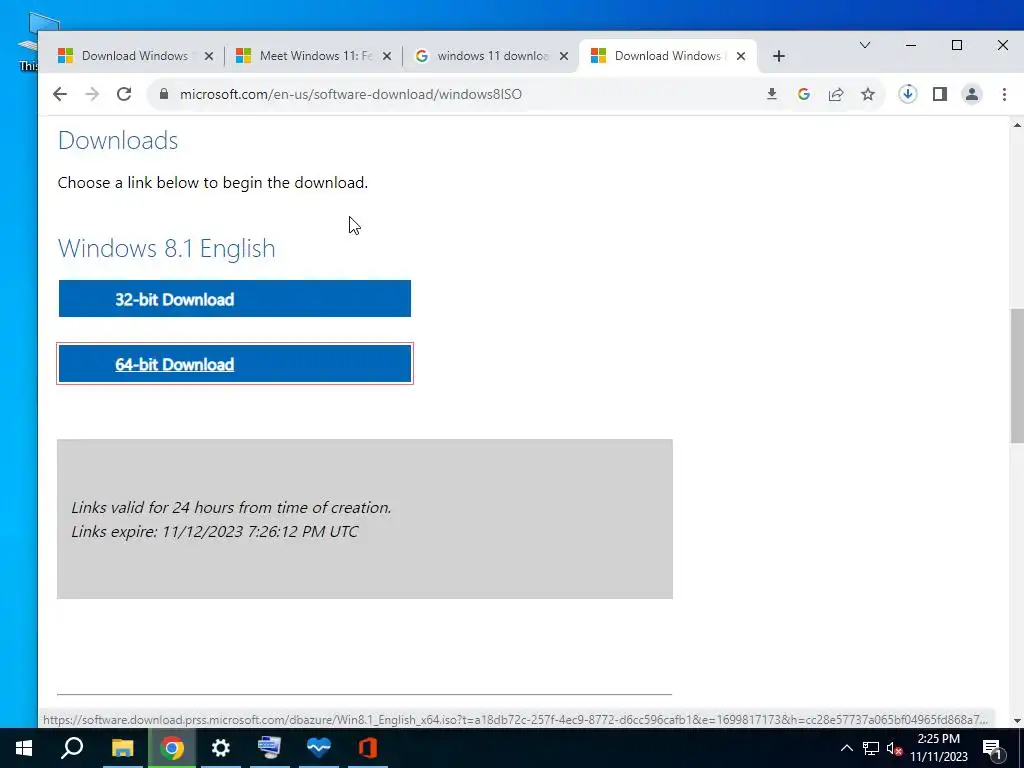Viewport: 1024px width, 768px height.
Task: Click the 'Windows 8.1 English' heading
Action: coord(167,249)
